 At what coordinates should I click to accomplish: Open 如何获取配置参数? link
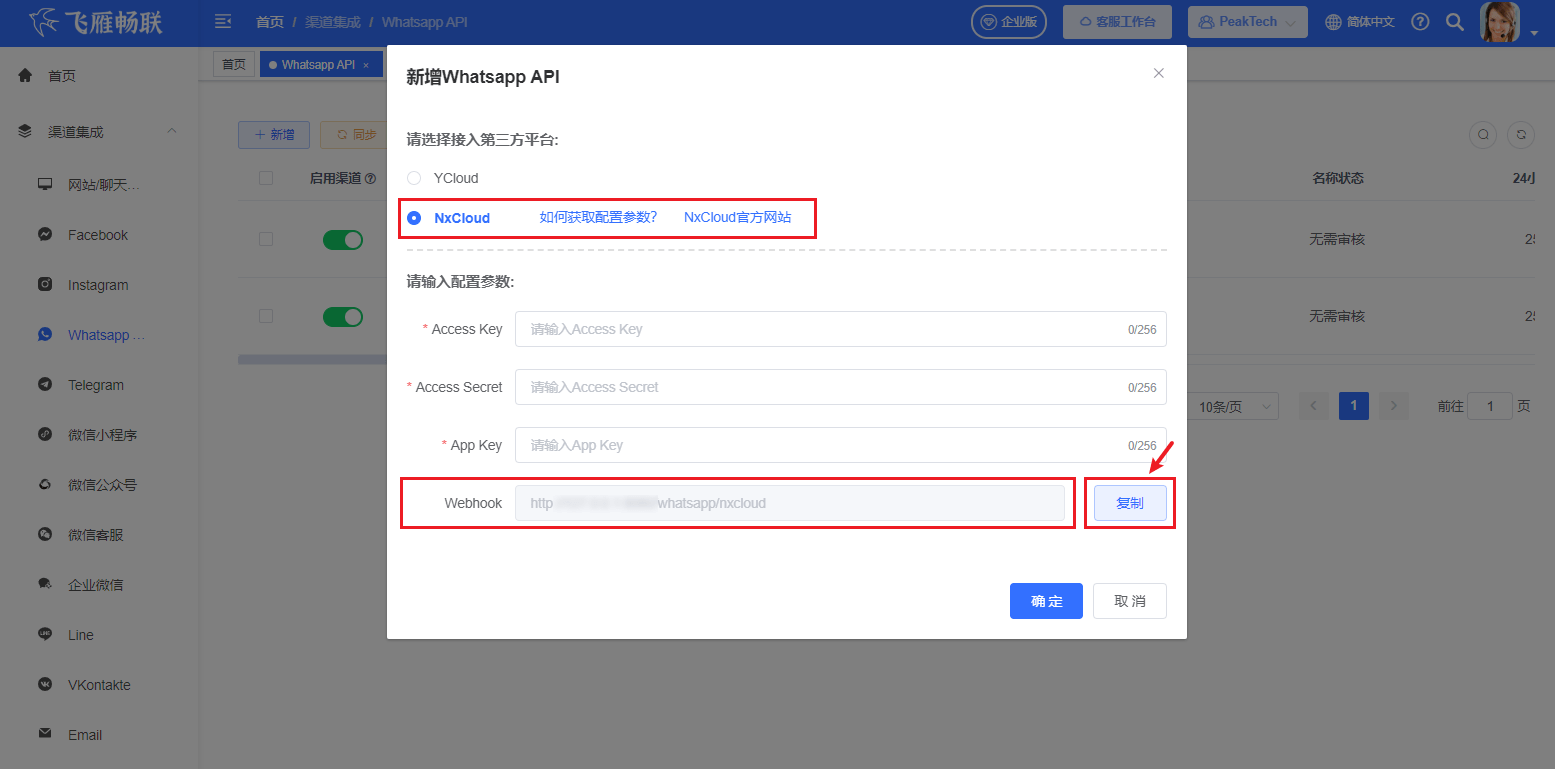click(598, 218)
